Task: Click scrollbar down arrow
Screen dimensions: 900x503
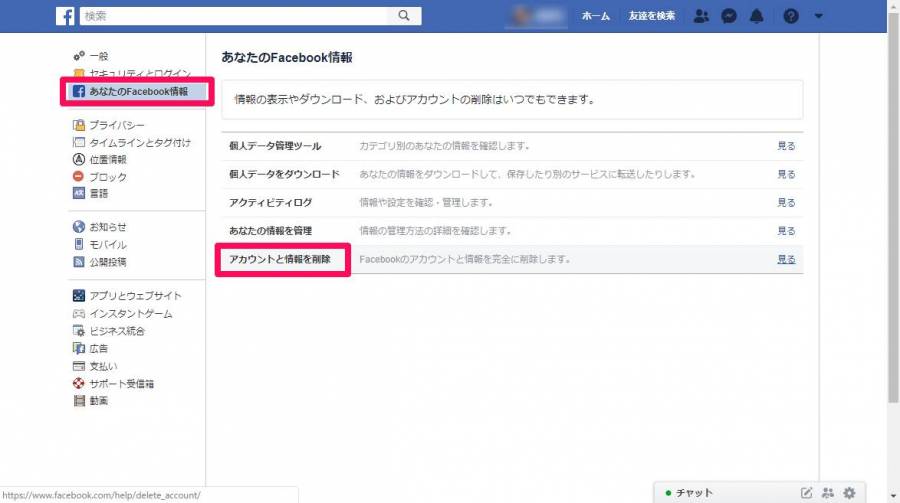Action: pyautogui.click(x=893, y=496)
